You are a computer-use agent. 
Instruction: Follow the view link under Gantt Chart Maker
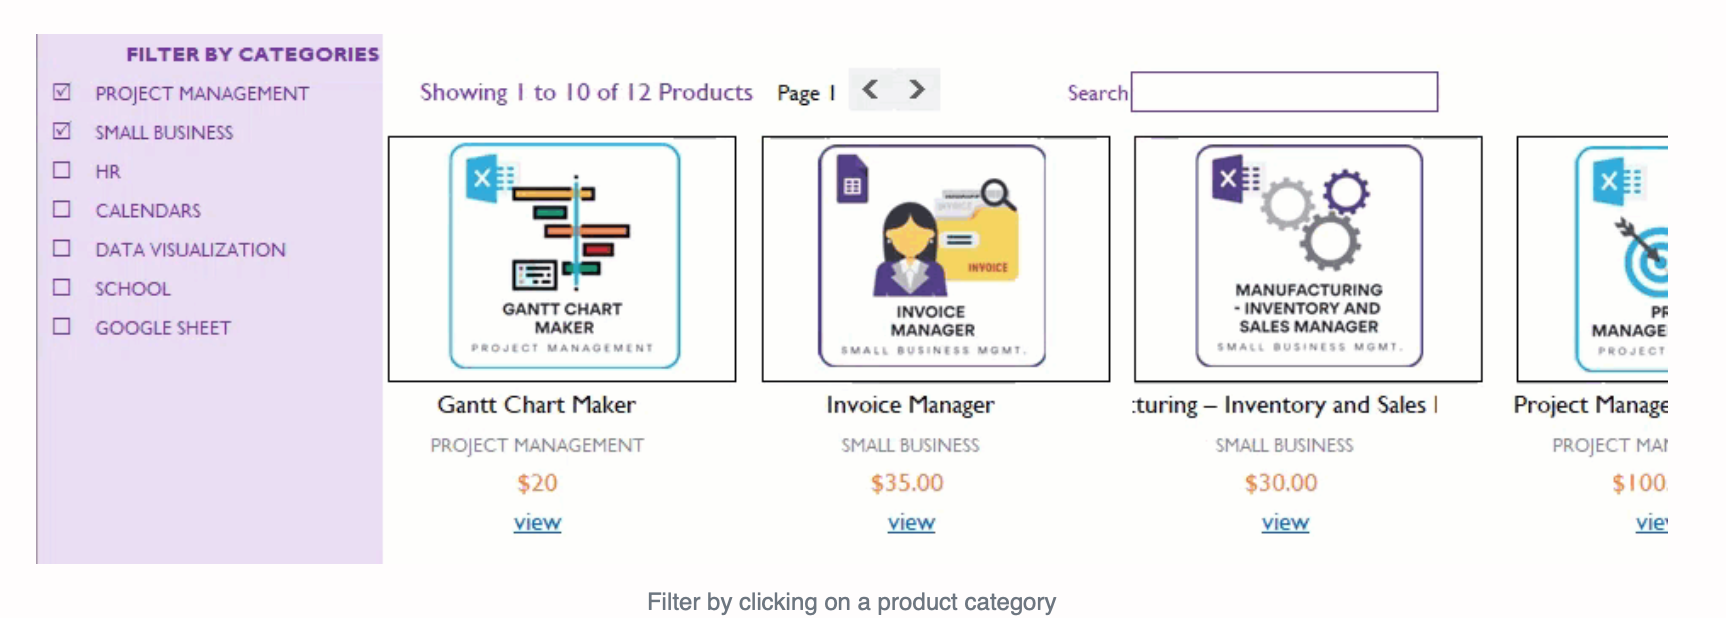537,522
